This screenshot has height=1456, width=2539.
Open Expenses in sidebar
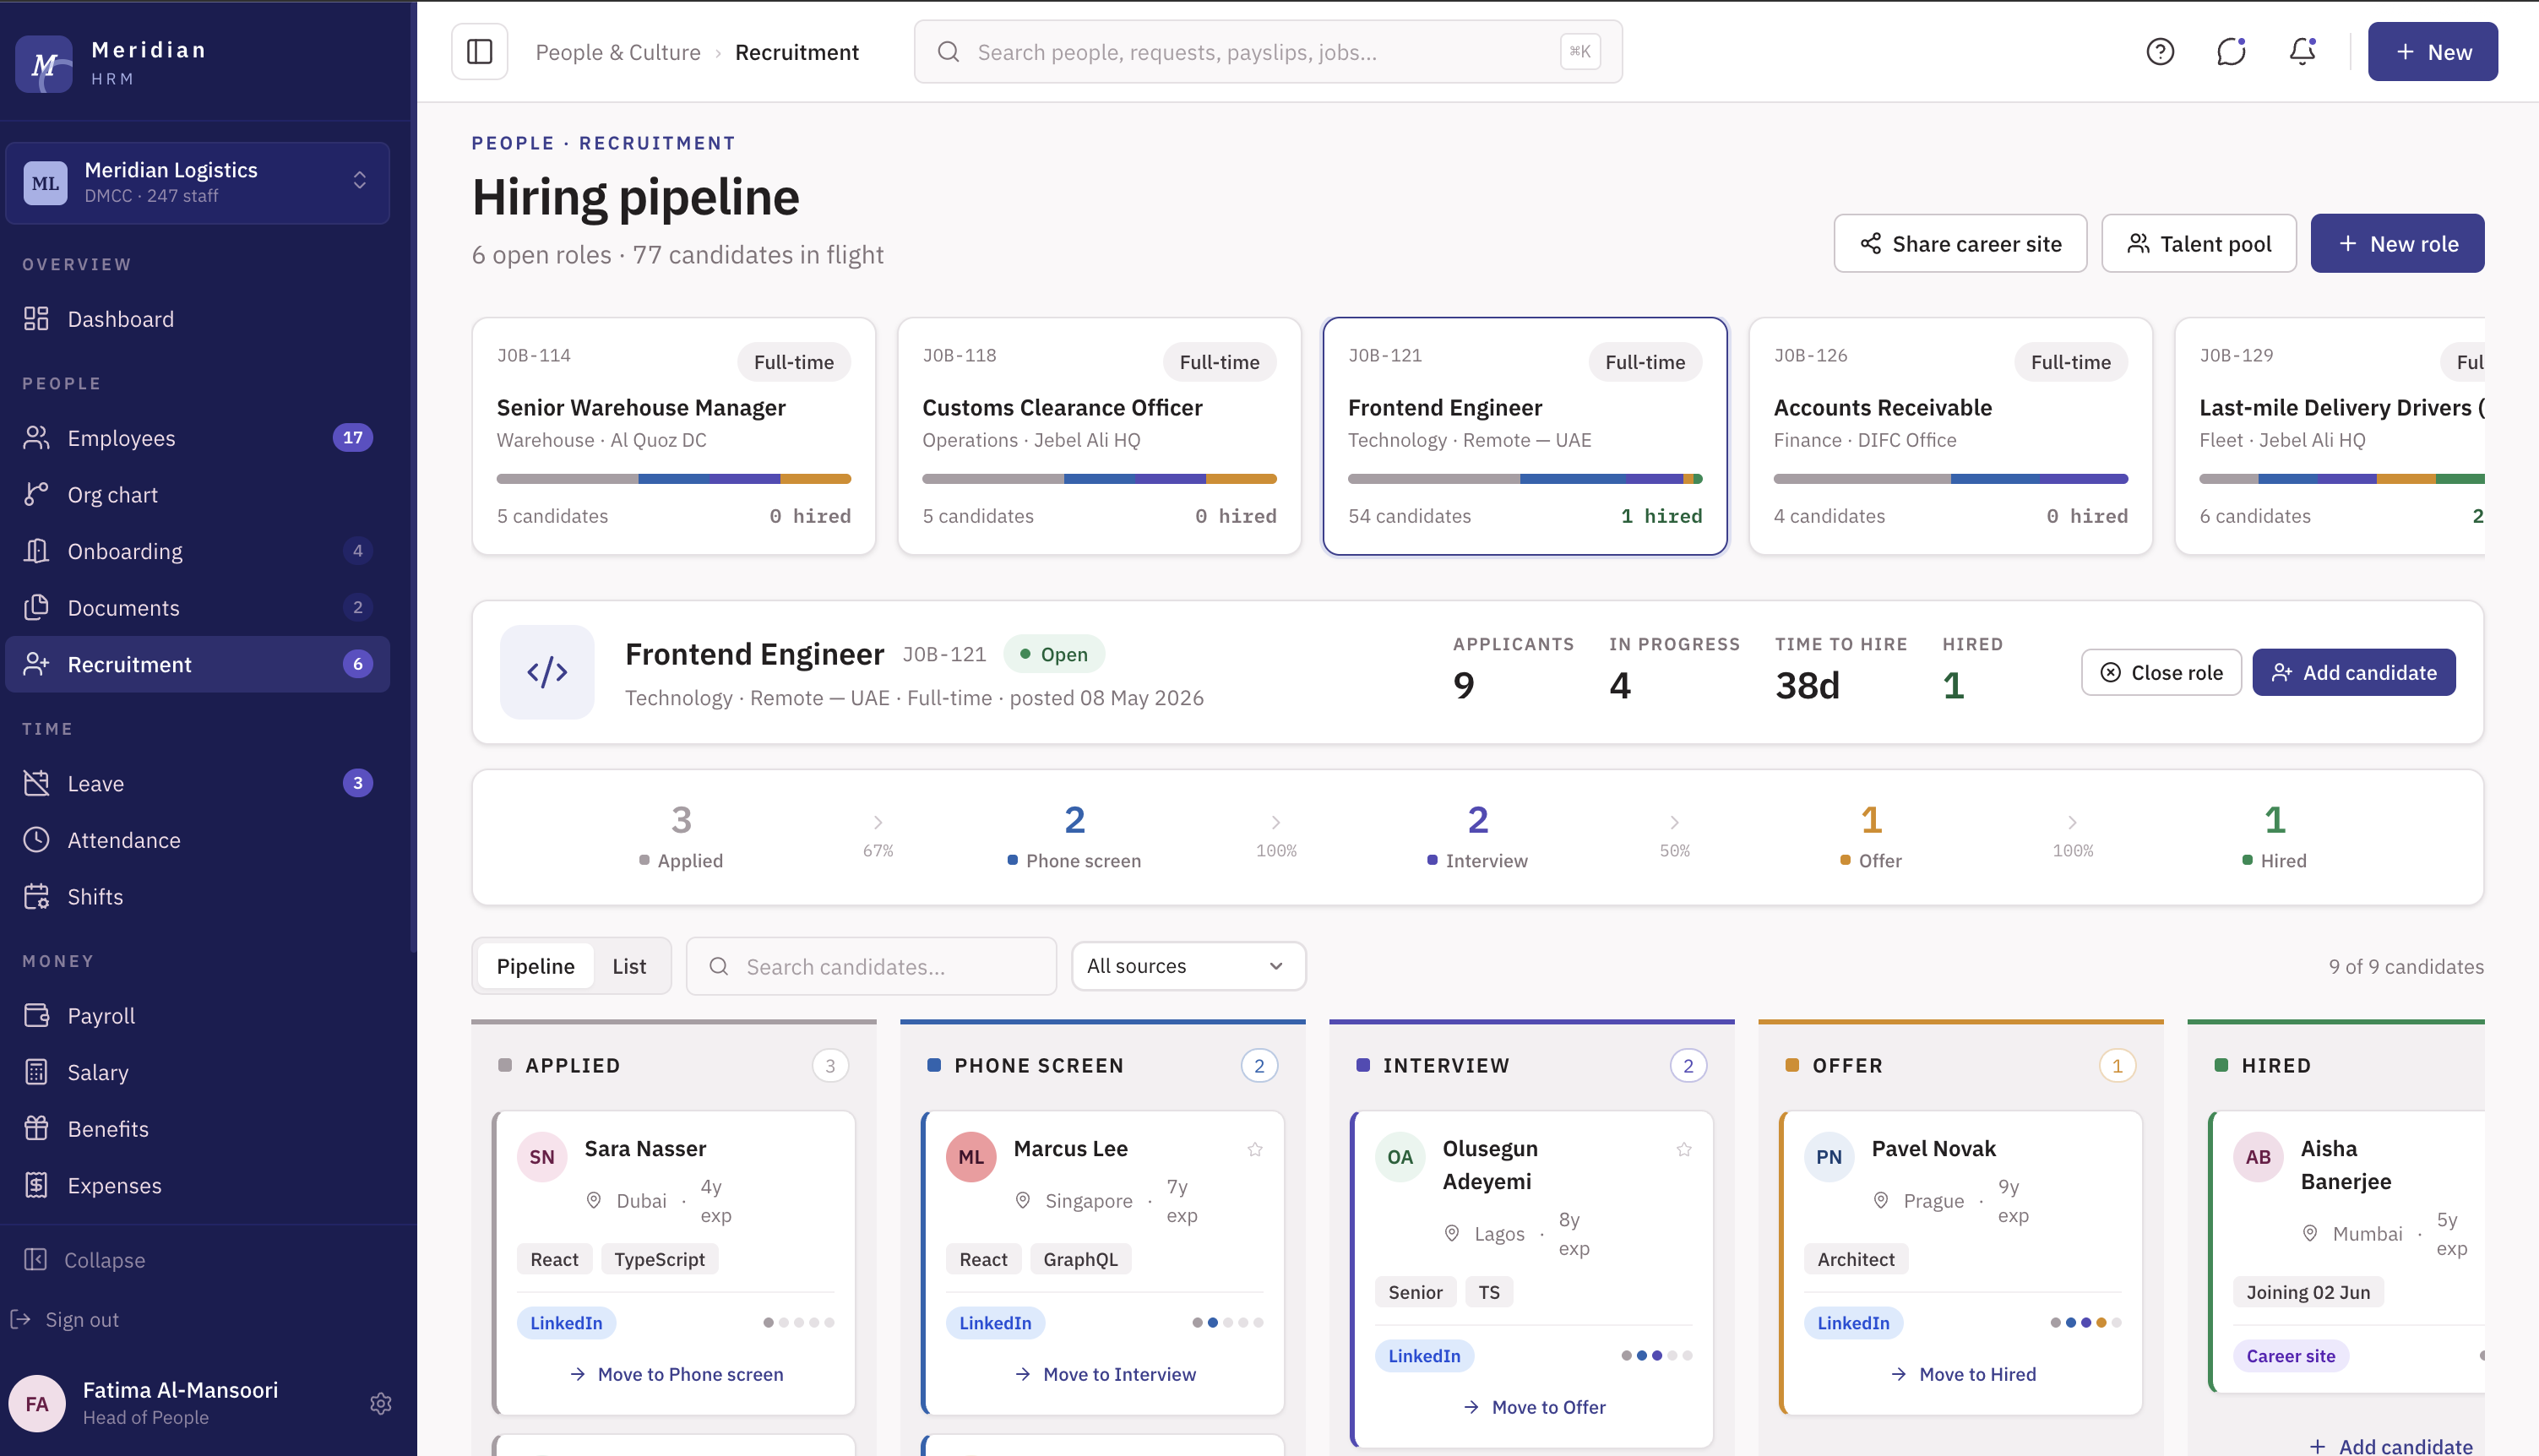pos(197,1186)
